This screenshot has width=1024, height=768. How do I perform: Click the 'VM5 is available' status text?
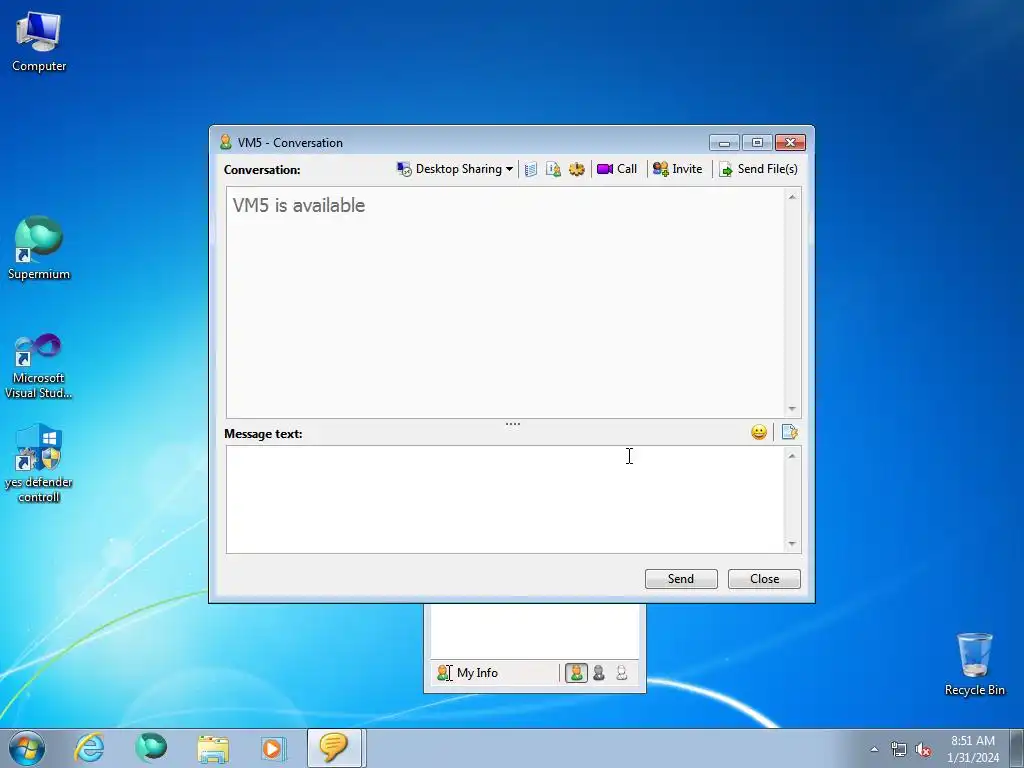[298, 205]
